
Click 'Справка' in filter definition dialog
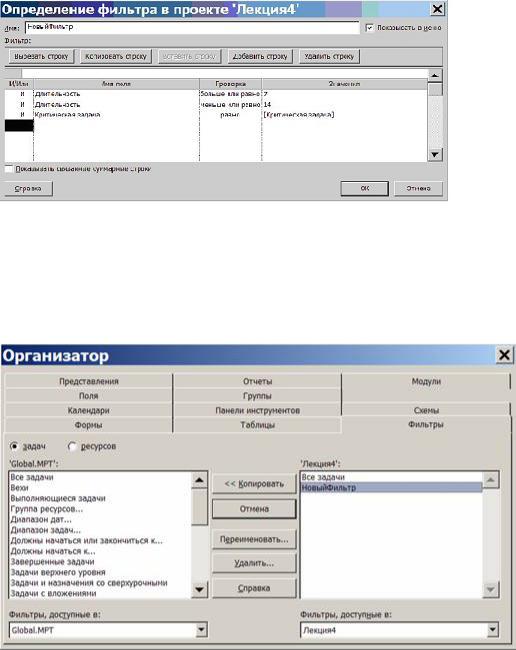(x=28, y=189)
